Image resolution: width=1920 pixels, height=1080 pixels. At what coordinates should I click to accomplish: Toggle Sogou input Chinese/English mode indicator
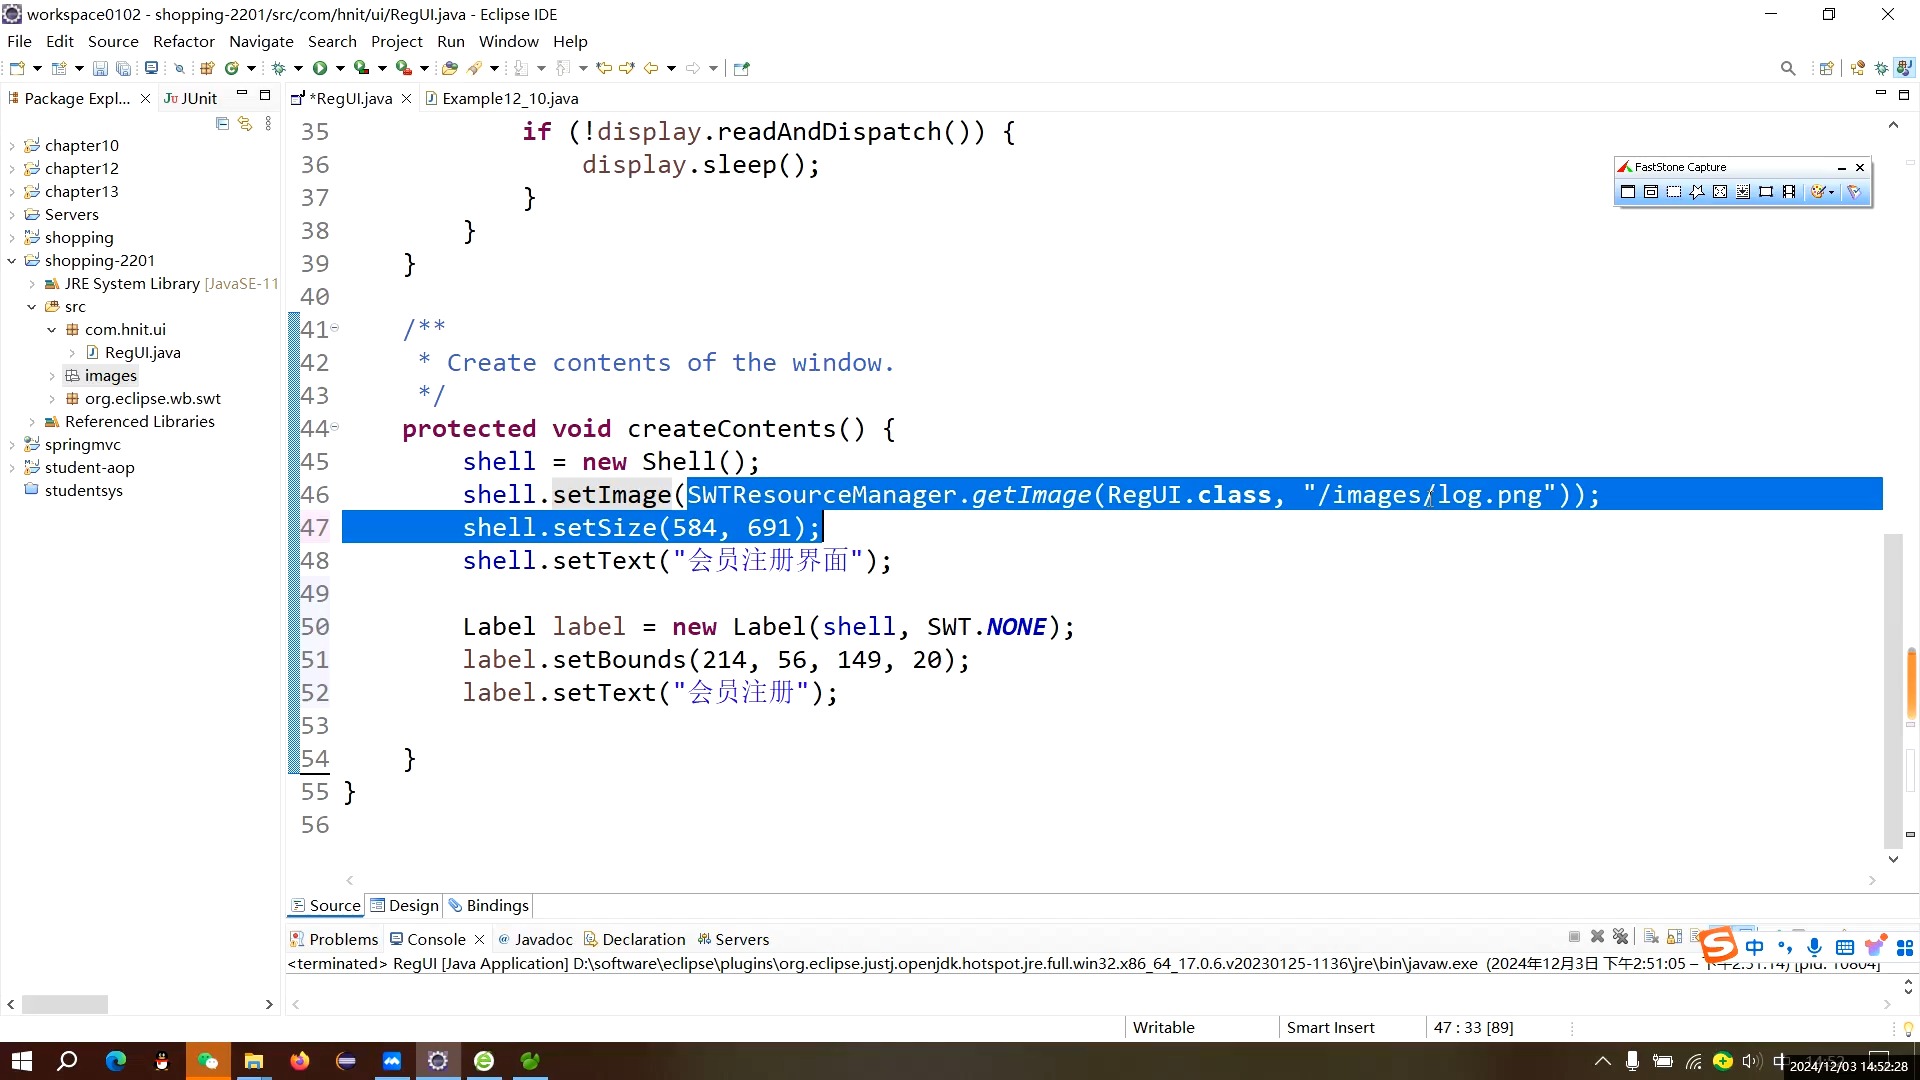1755,947
